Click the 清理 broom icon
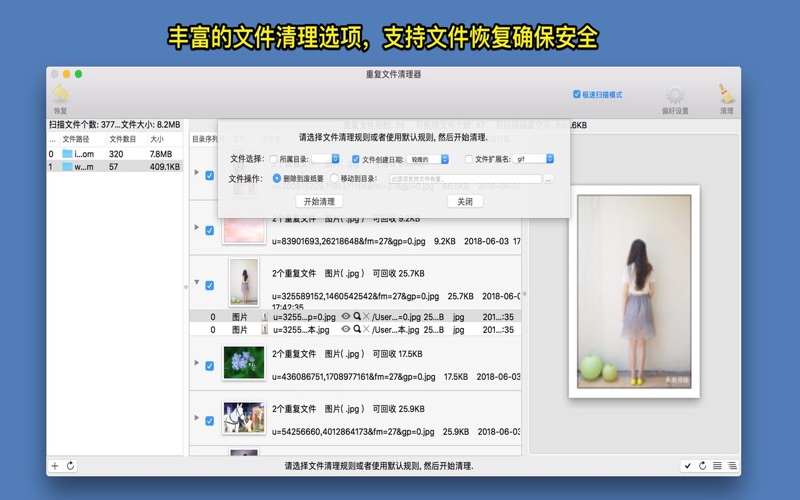This screenshot has height=500, width=800. (x=726, y=94)
